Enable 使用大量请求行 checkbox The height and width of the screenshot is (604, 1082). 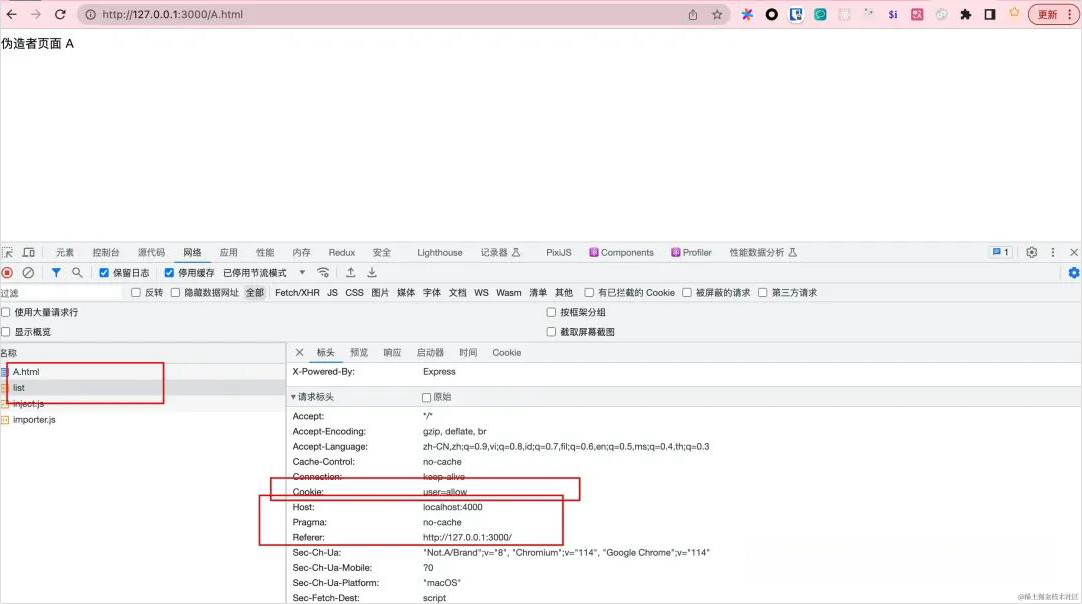point(6,312)
